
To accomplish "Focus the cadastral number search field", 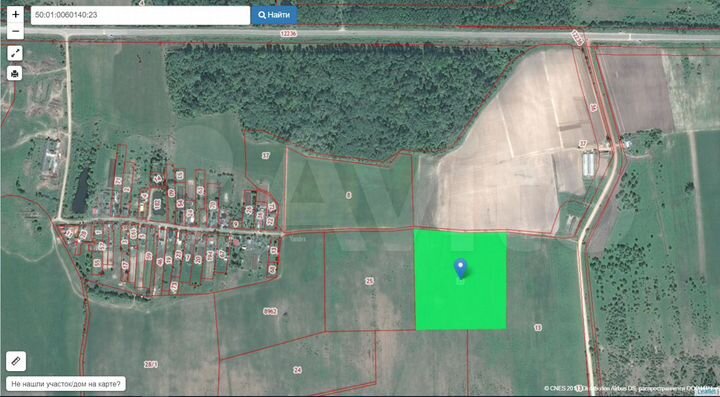I will click(x=141, y=15).
